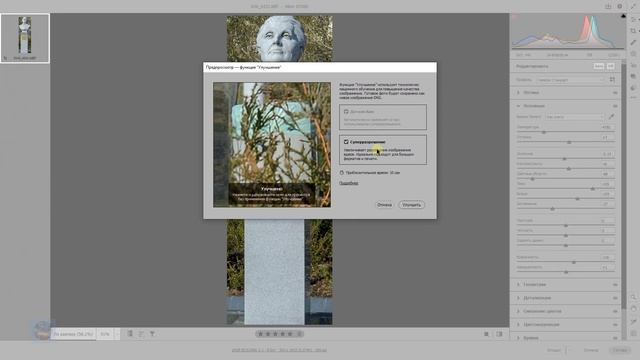Click the Готово (Done) button
This screenshot has width=640, height=360.
pos(620,350)
